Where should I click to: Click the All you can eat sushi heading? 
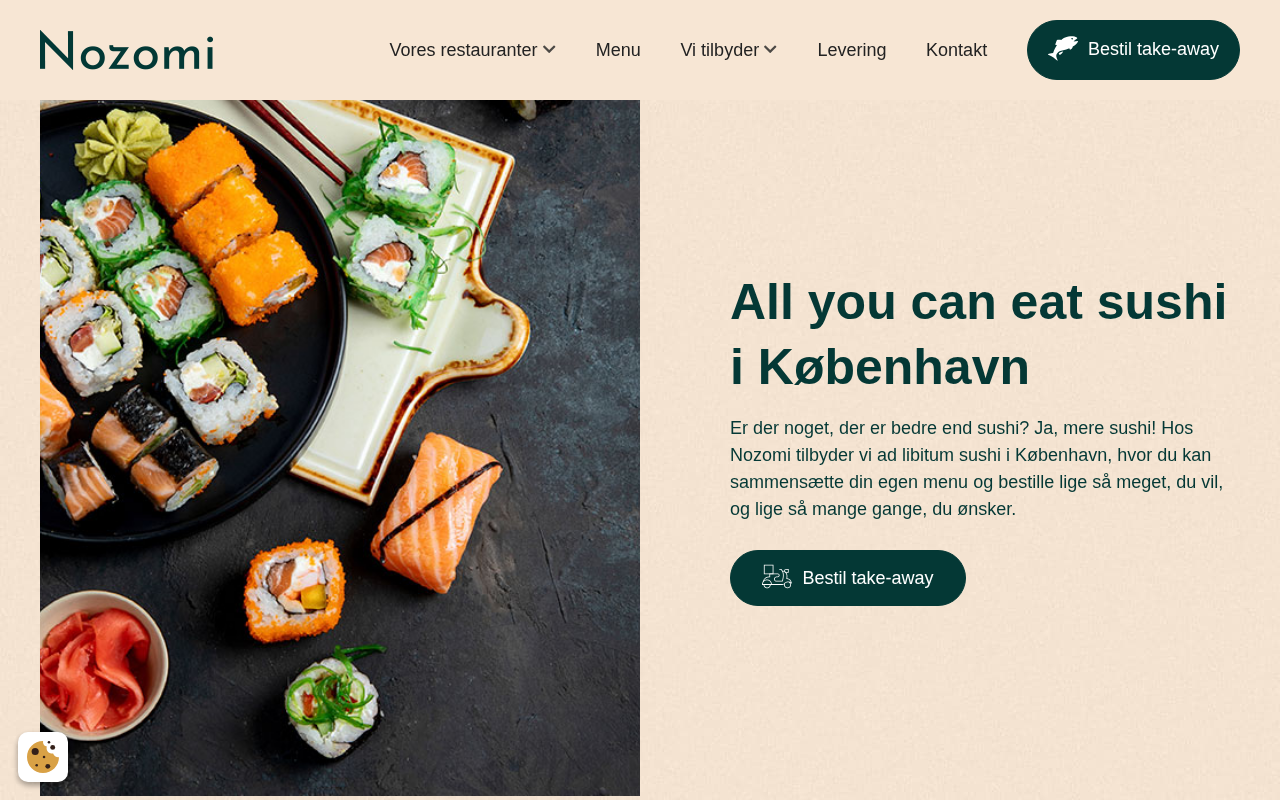coord(978,334)
